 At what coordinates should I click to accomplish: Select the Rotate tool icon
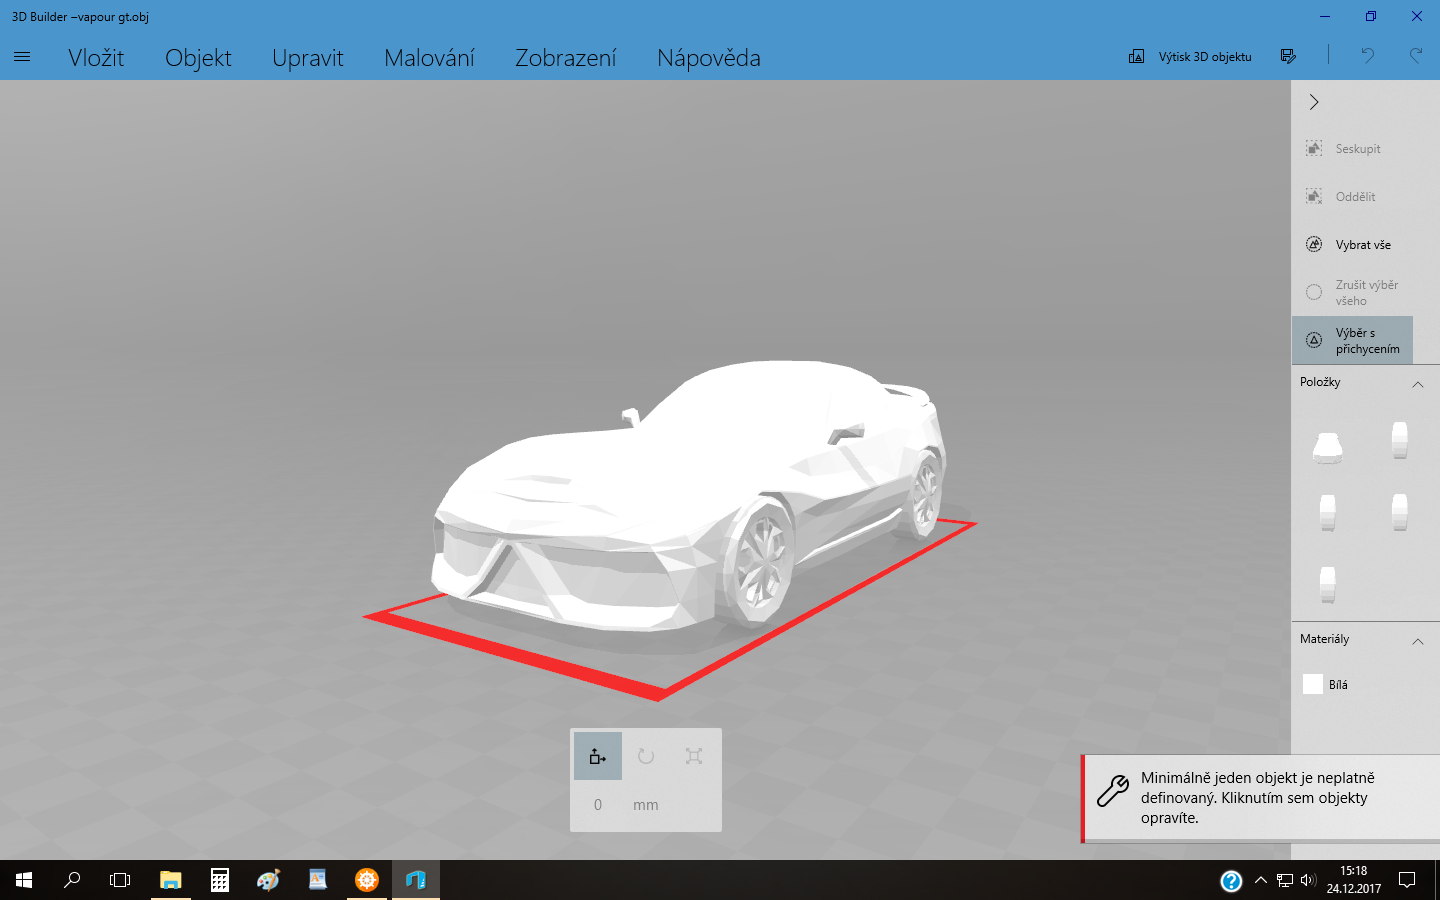(646, 756)
